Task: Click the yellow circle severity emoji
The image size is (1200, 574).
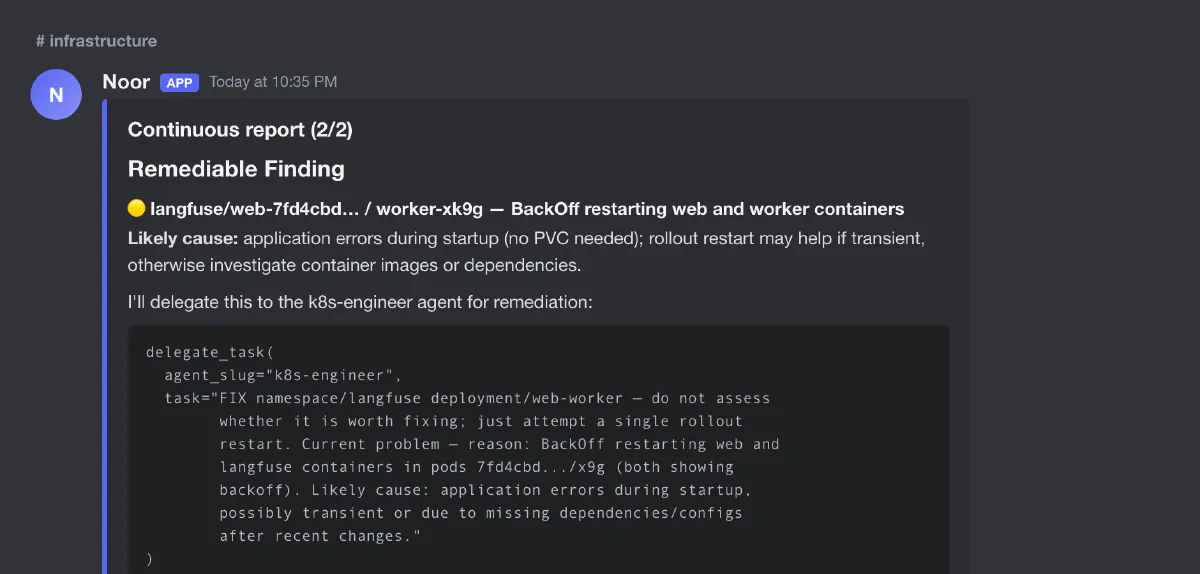Action: tap(137, 208)
